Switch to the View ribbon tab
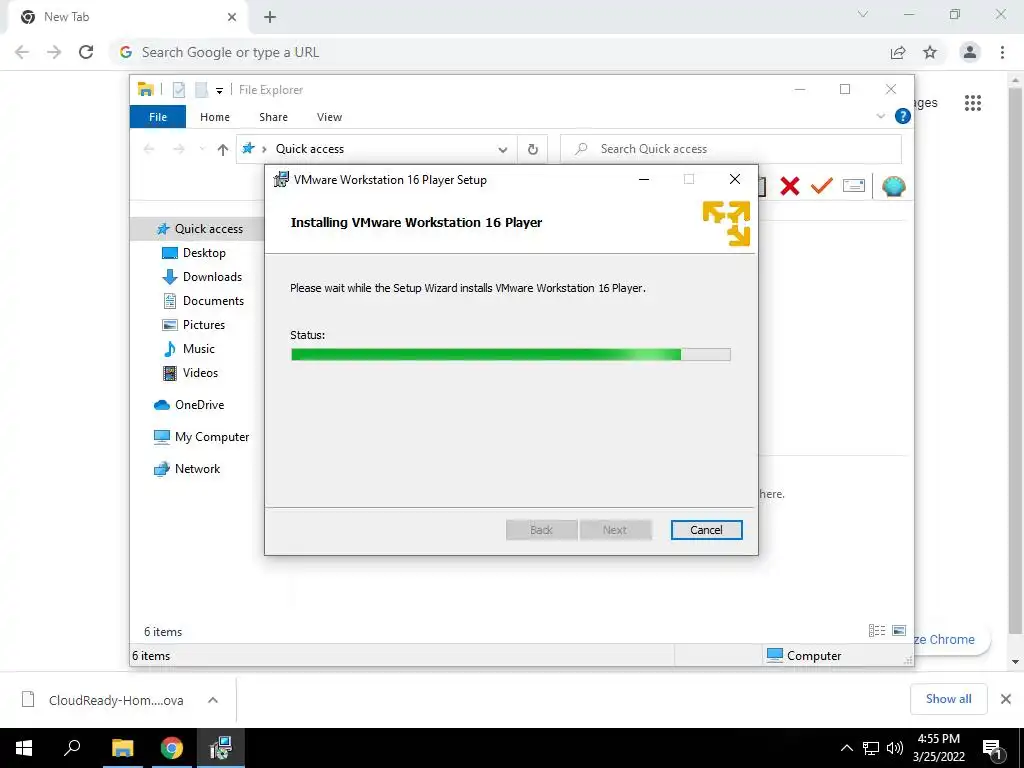The image size is (1024, 768). [x=329, y=117]
